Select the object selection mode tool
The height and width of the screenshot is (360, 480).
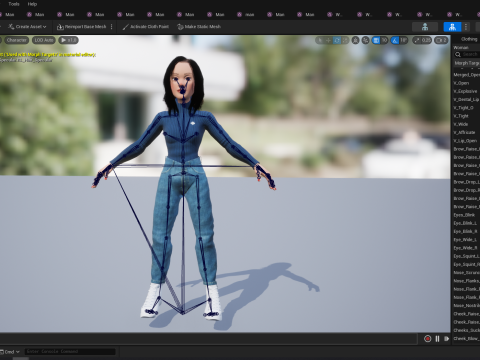(x=320, y=40)
